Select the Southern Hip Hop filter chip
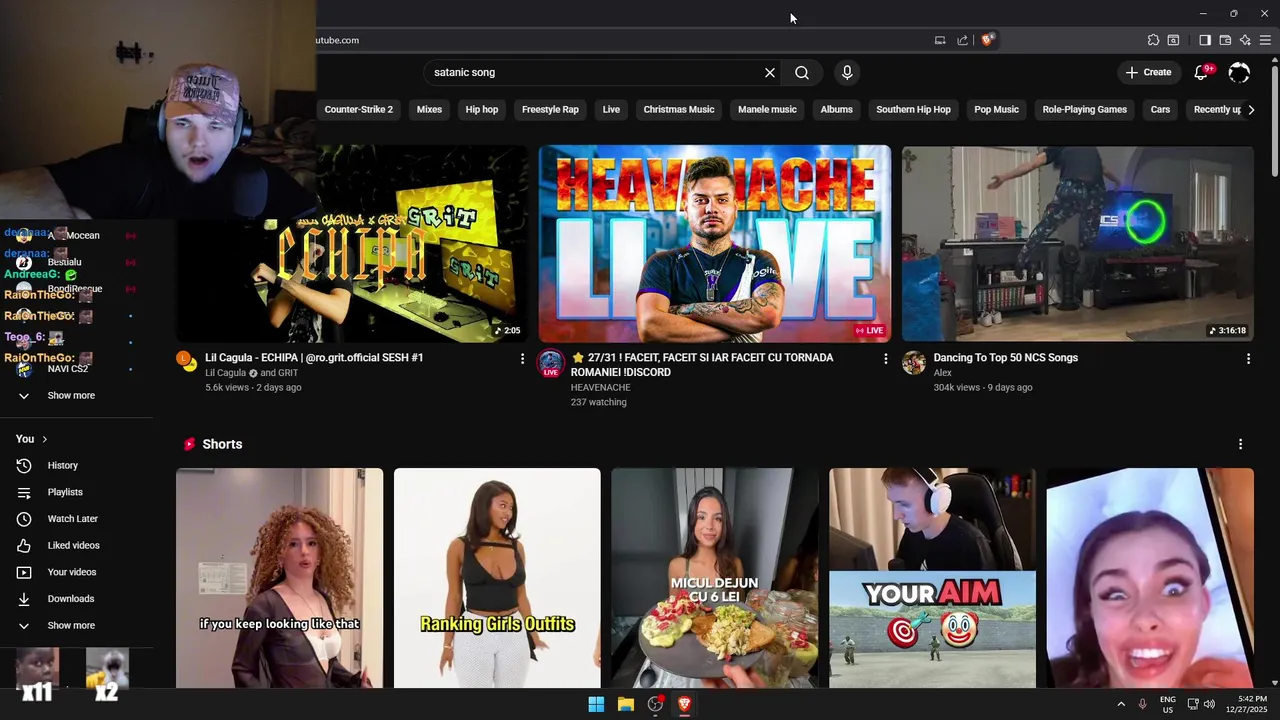The image size is (1280, 720). pyautogui.click(x=913, y=110)
